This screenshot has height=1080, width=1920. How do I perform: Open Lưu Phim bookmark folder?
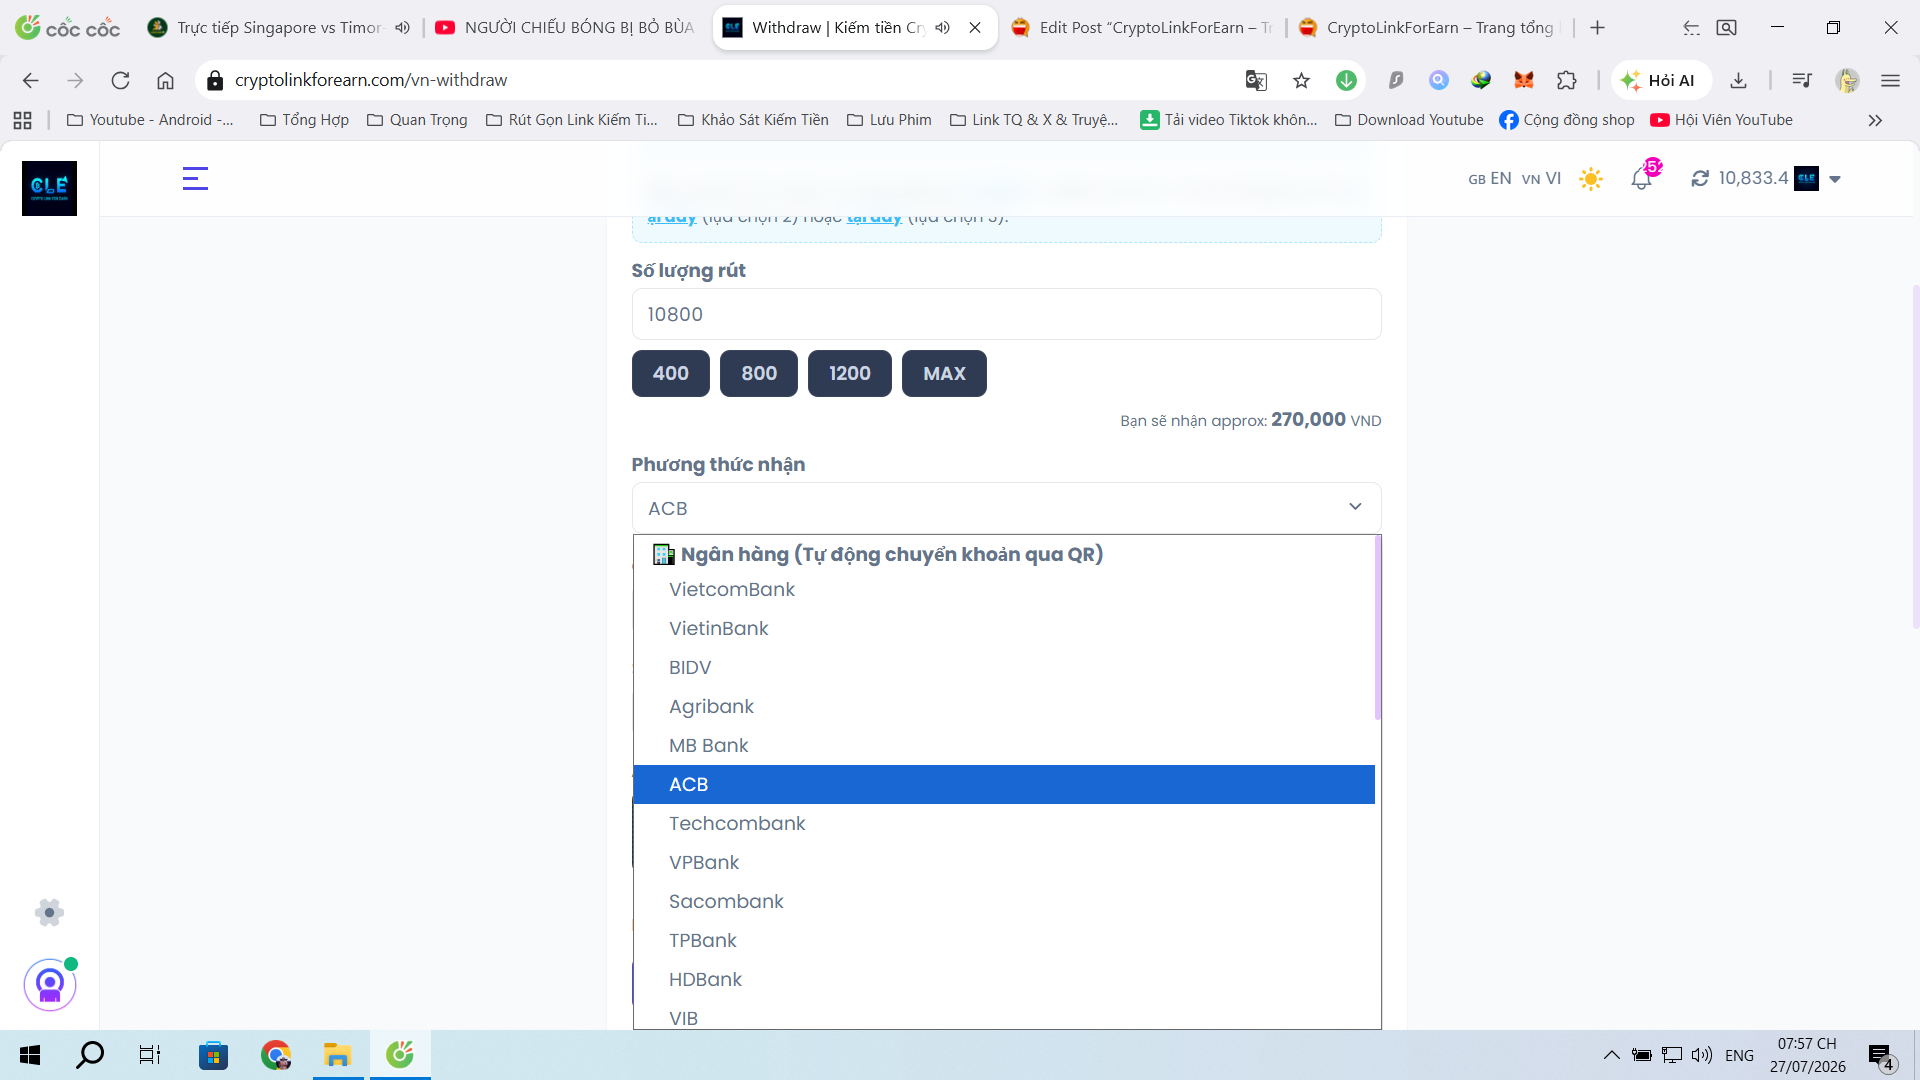click(x=889, y=120)
